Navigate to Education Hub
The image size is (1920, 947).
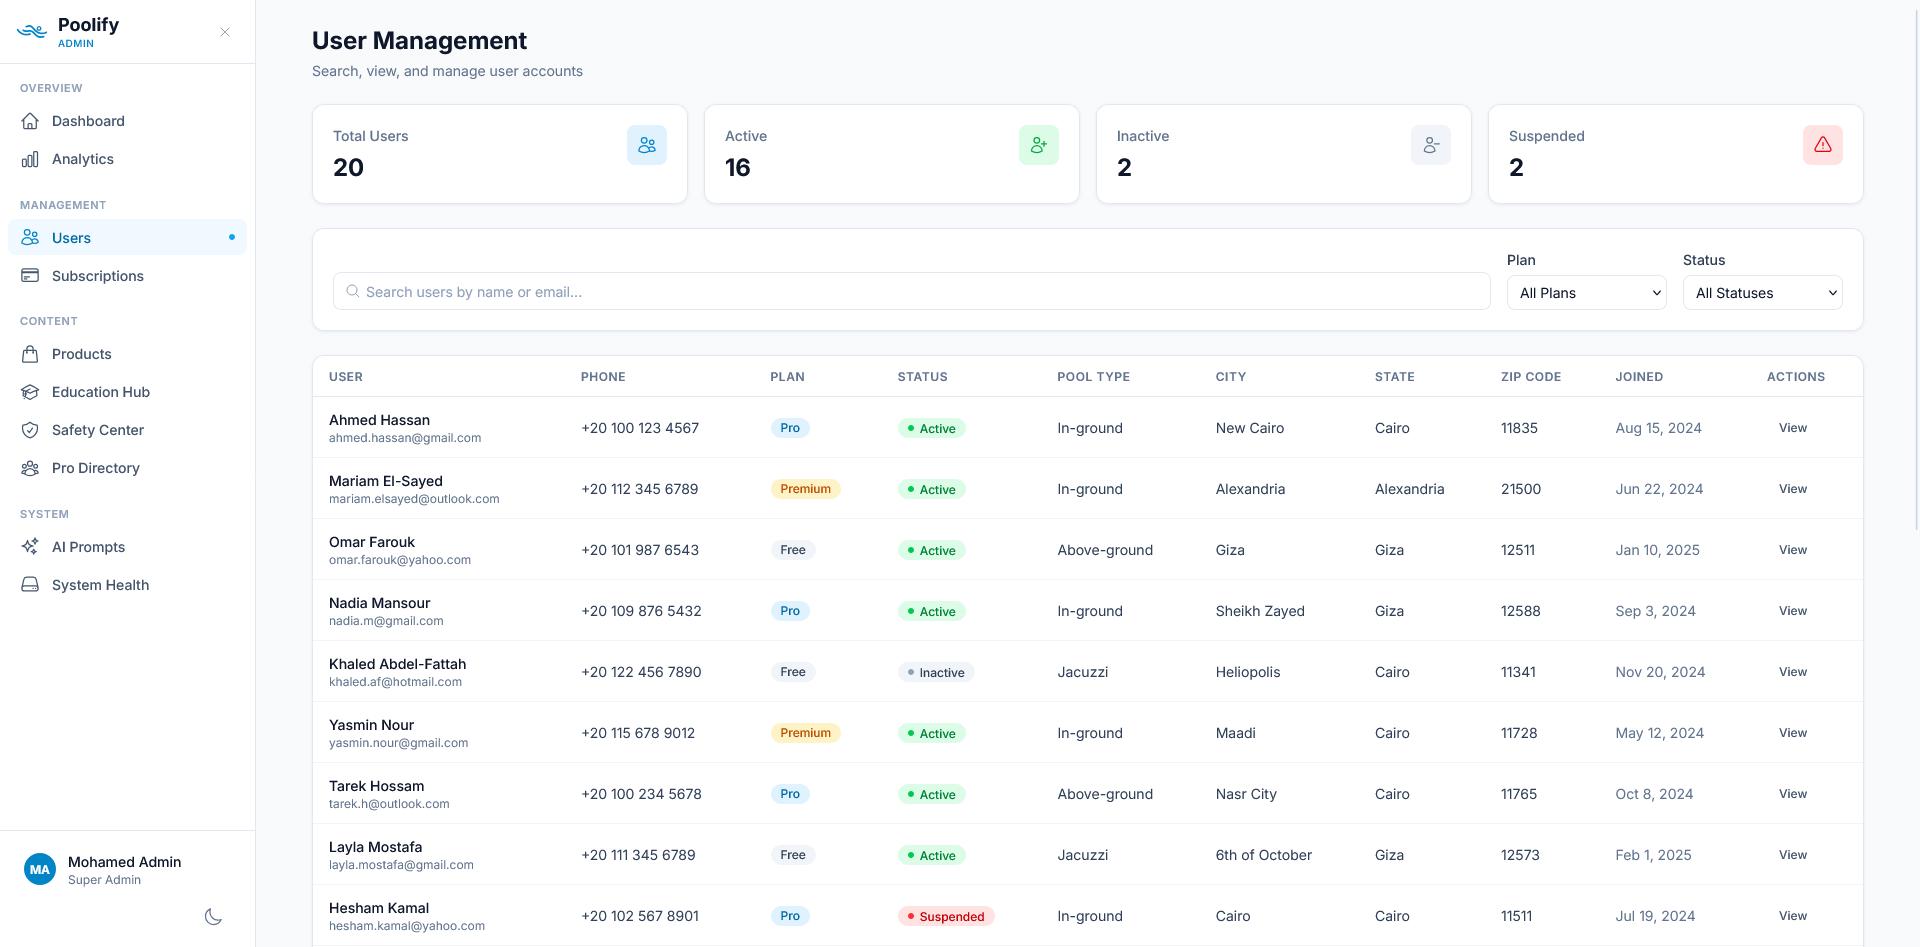pos(127,392)
